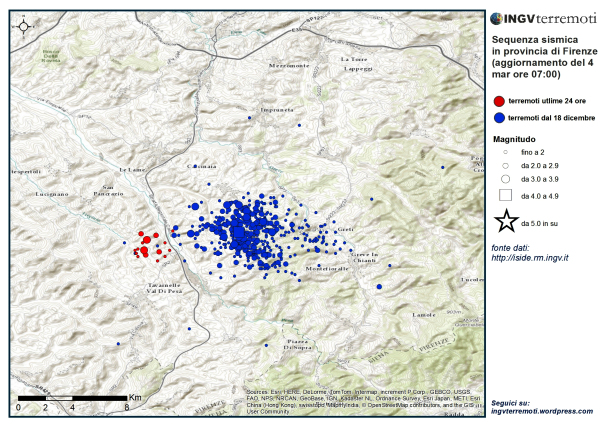Screen dimensions: 604x427
Task: Click the INGV terremoti globe logo
Action: 500,17
